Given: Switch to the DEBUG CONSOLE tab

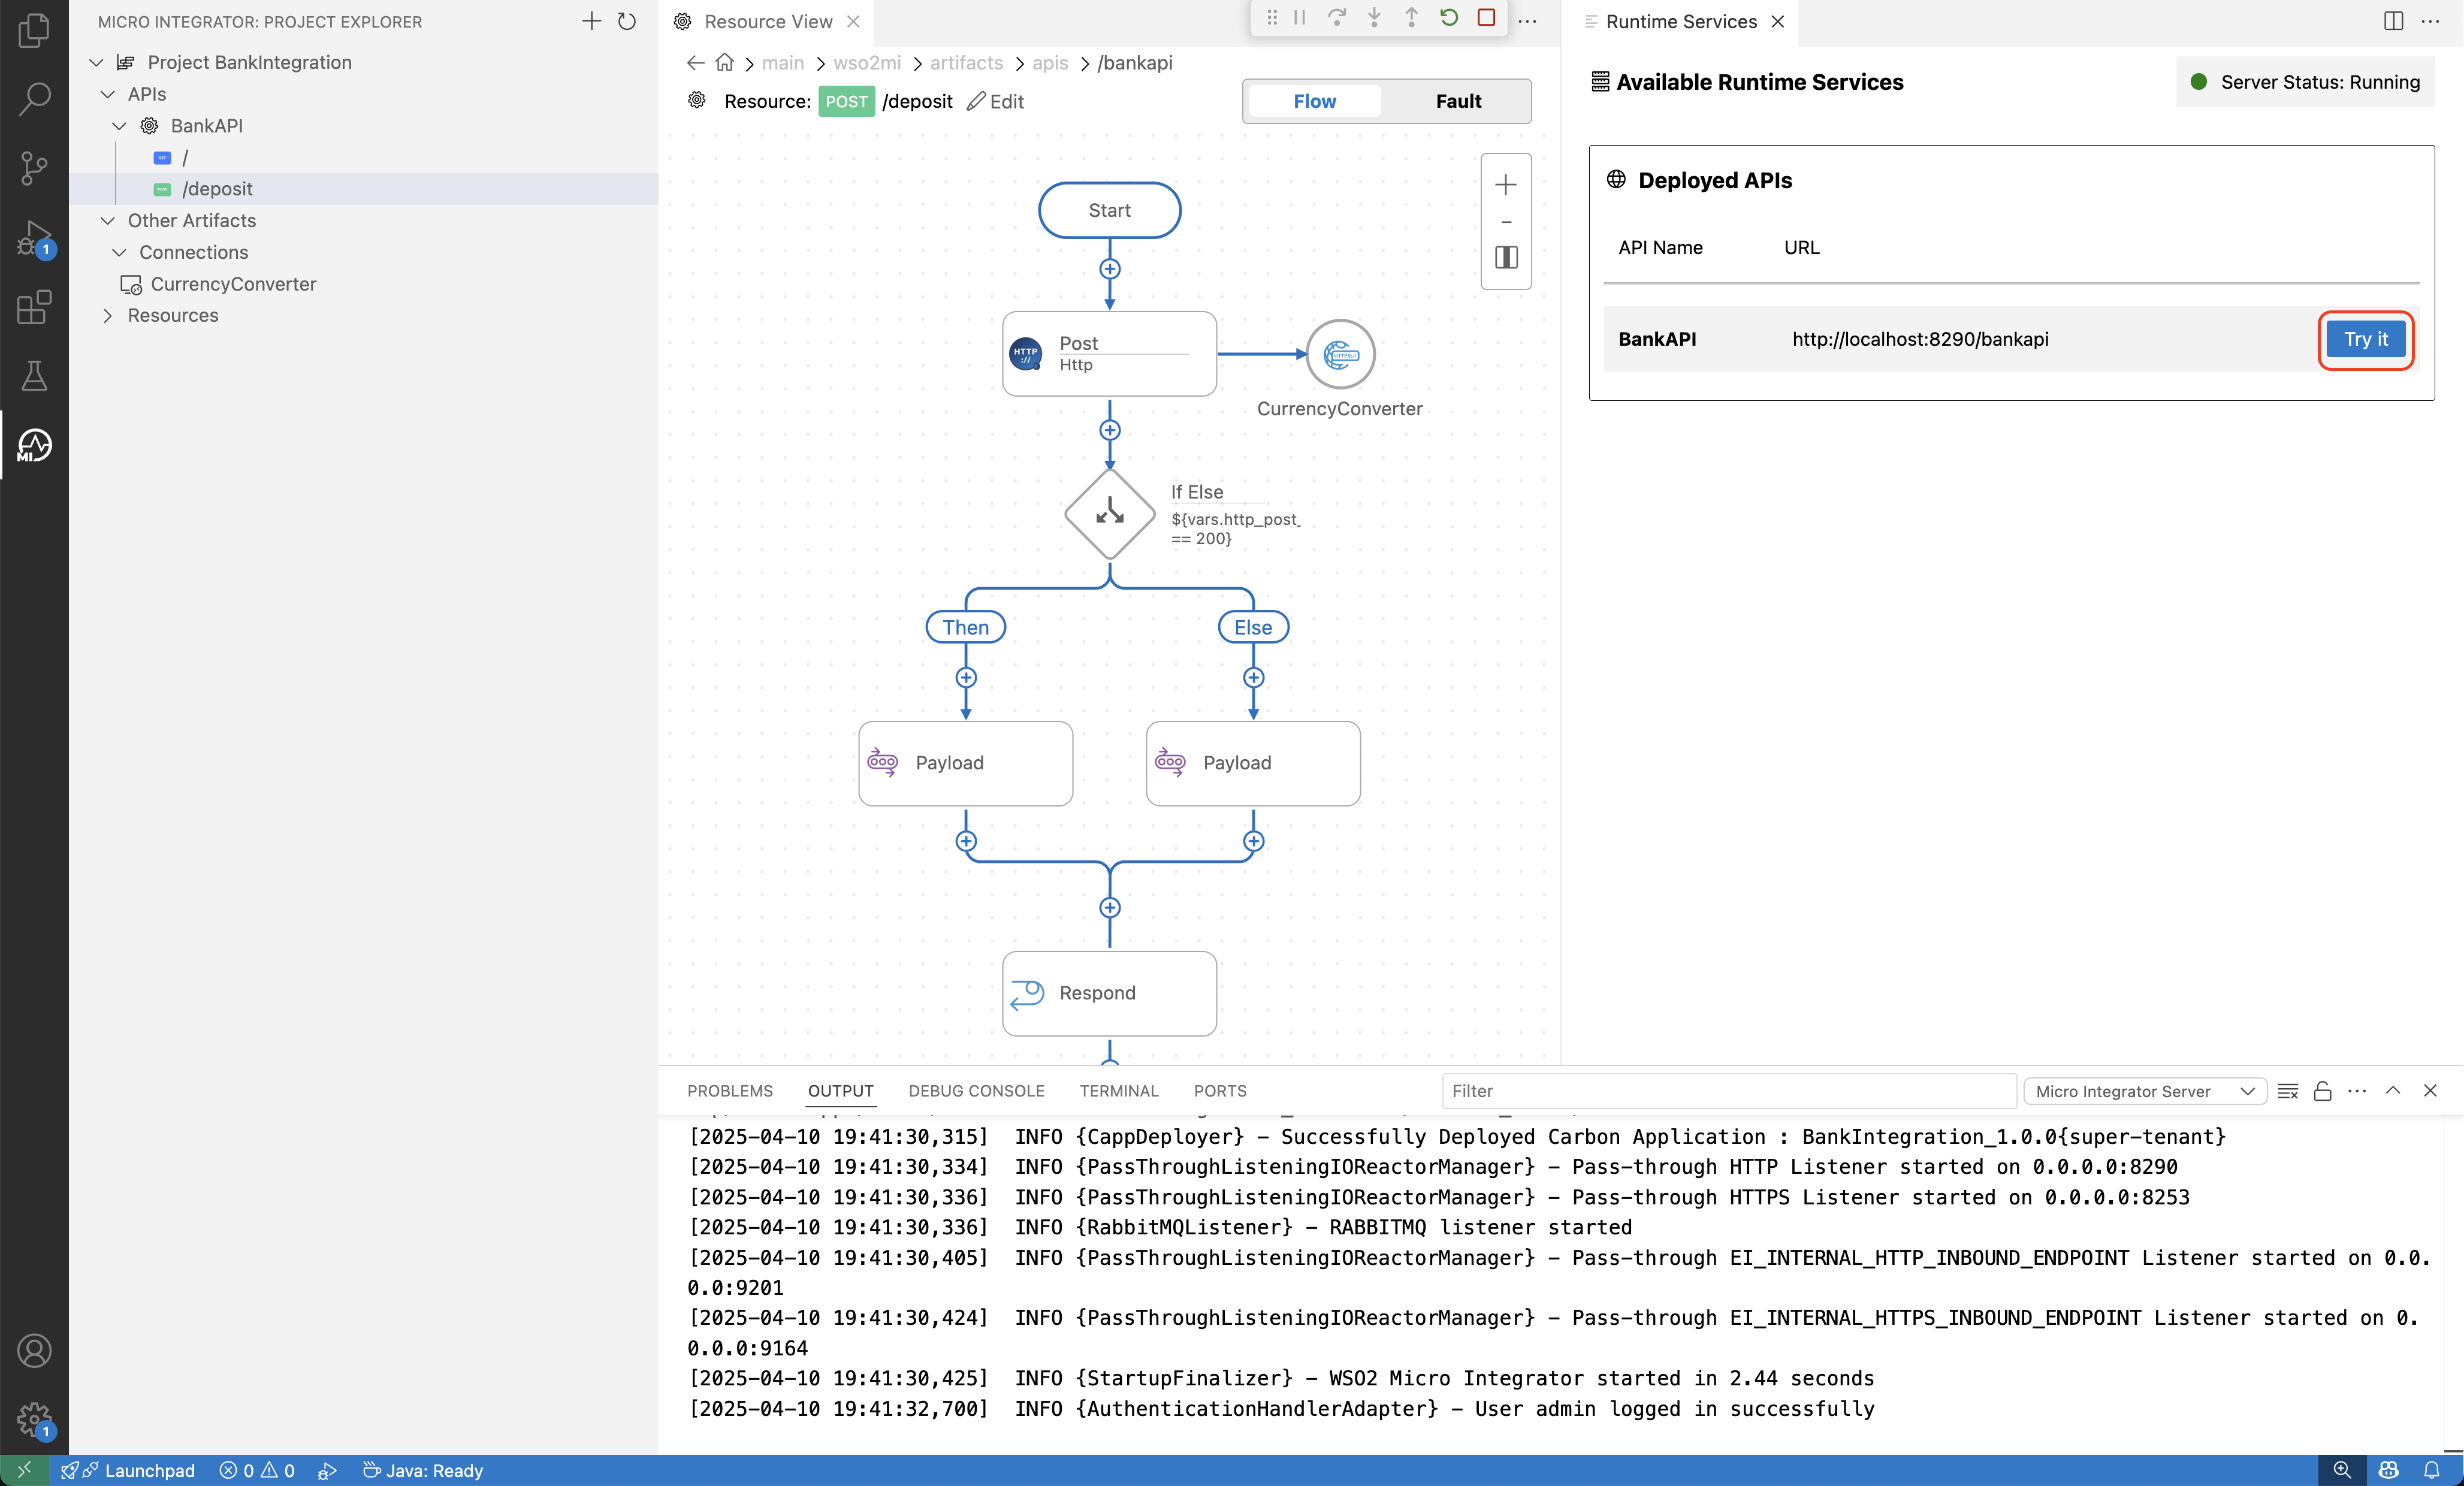Looking at the screenshot, I should pos(976,1091).
